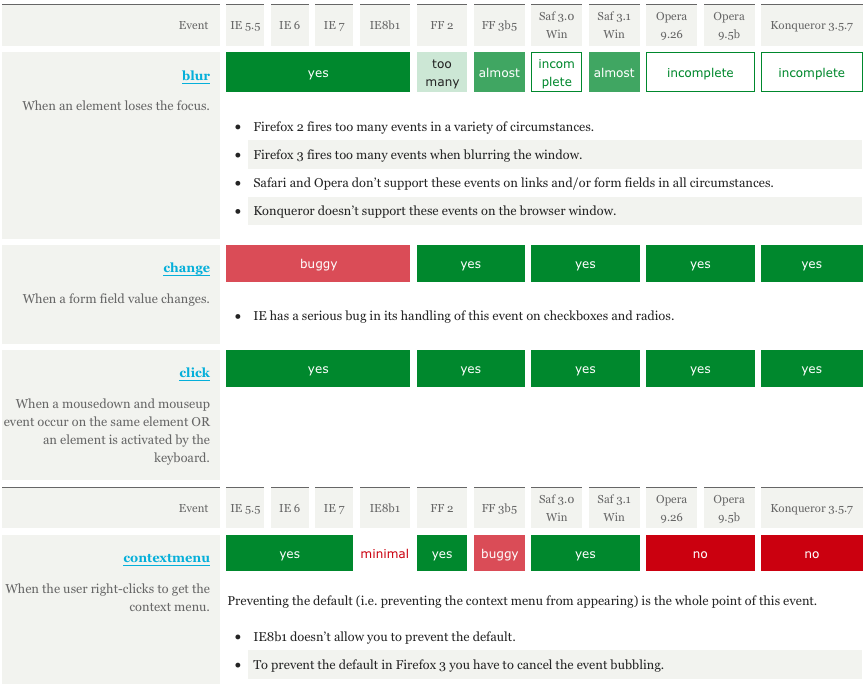
Task: Click description 'When a form field value changes.'
Action: tap(116, 299)
